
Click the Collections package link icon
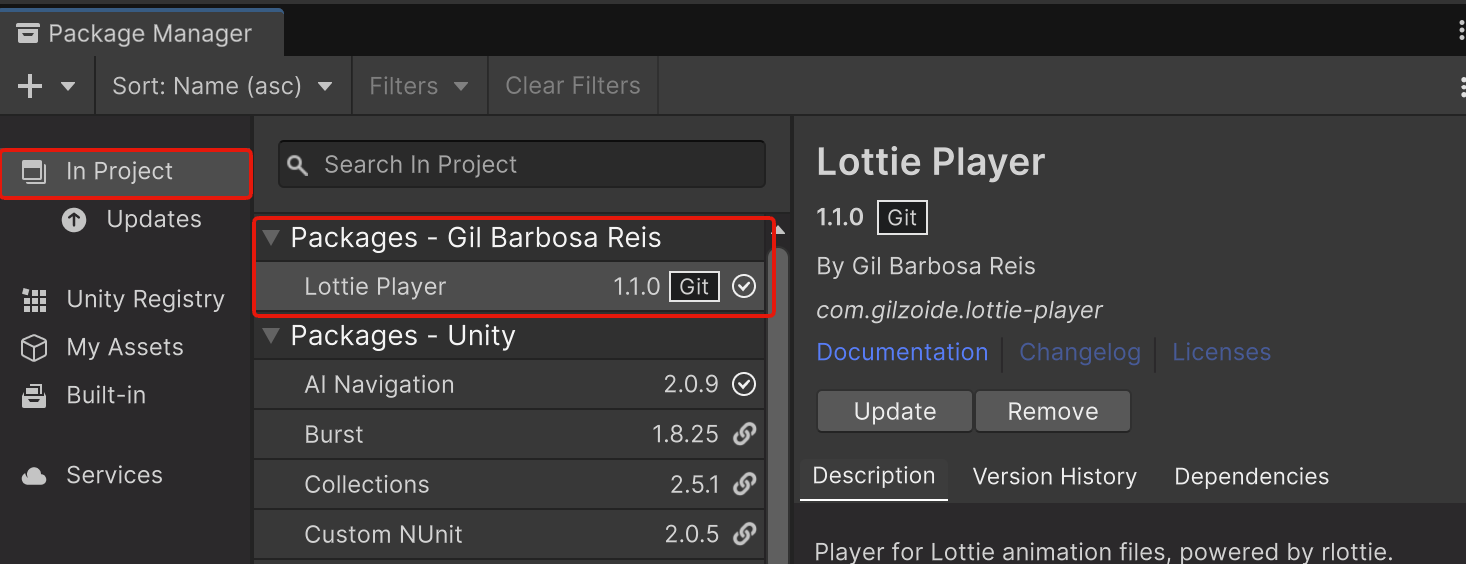point(744,485)
